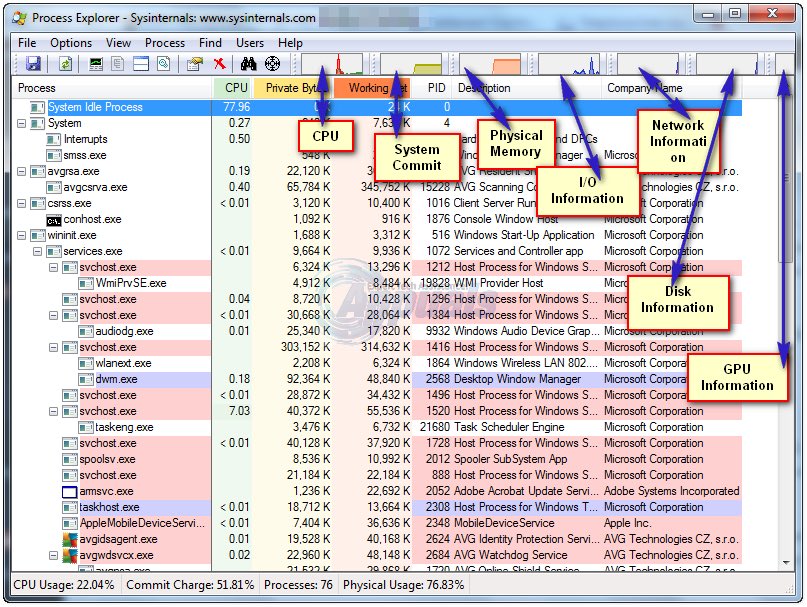This screenshot has width=807, height=607.
Task: Click the CPU usage mini graph in toolbar
Action: point(332,64)
